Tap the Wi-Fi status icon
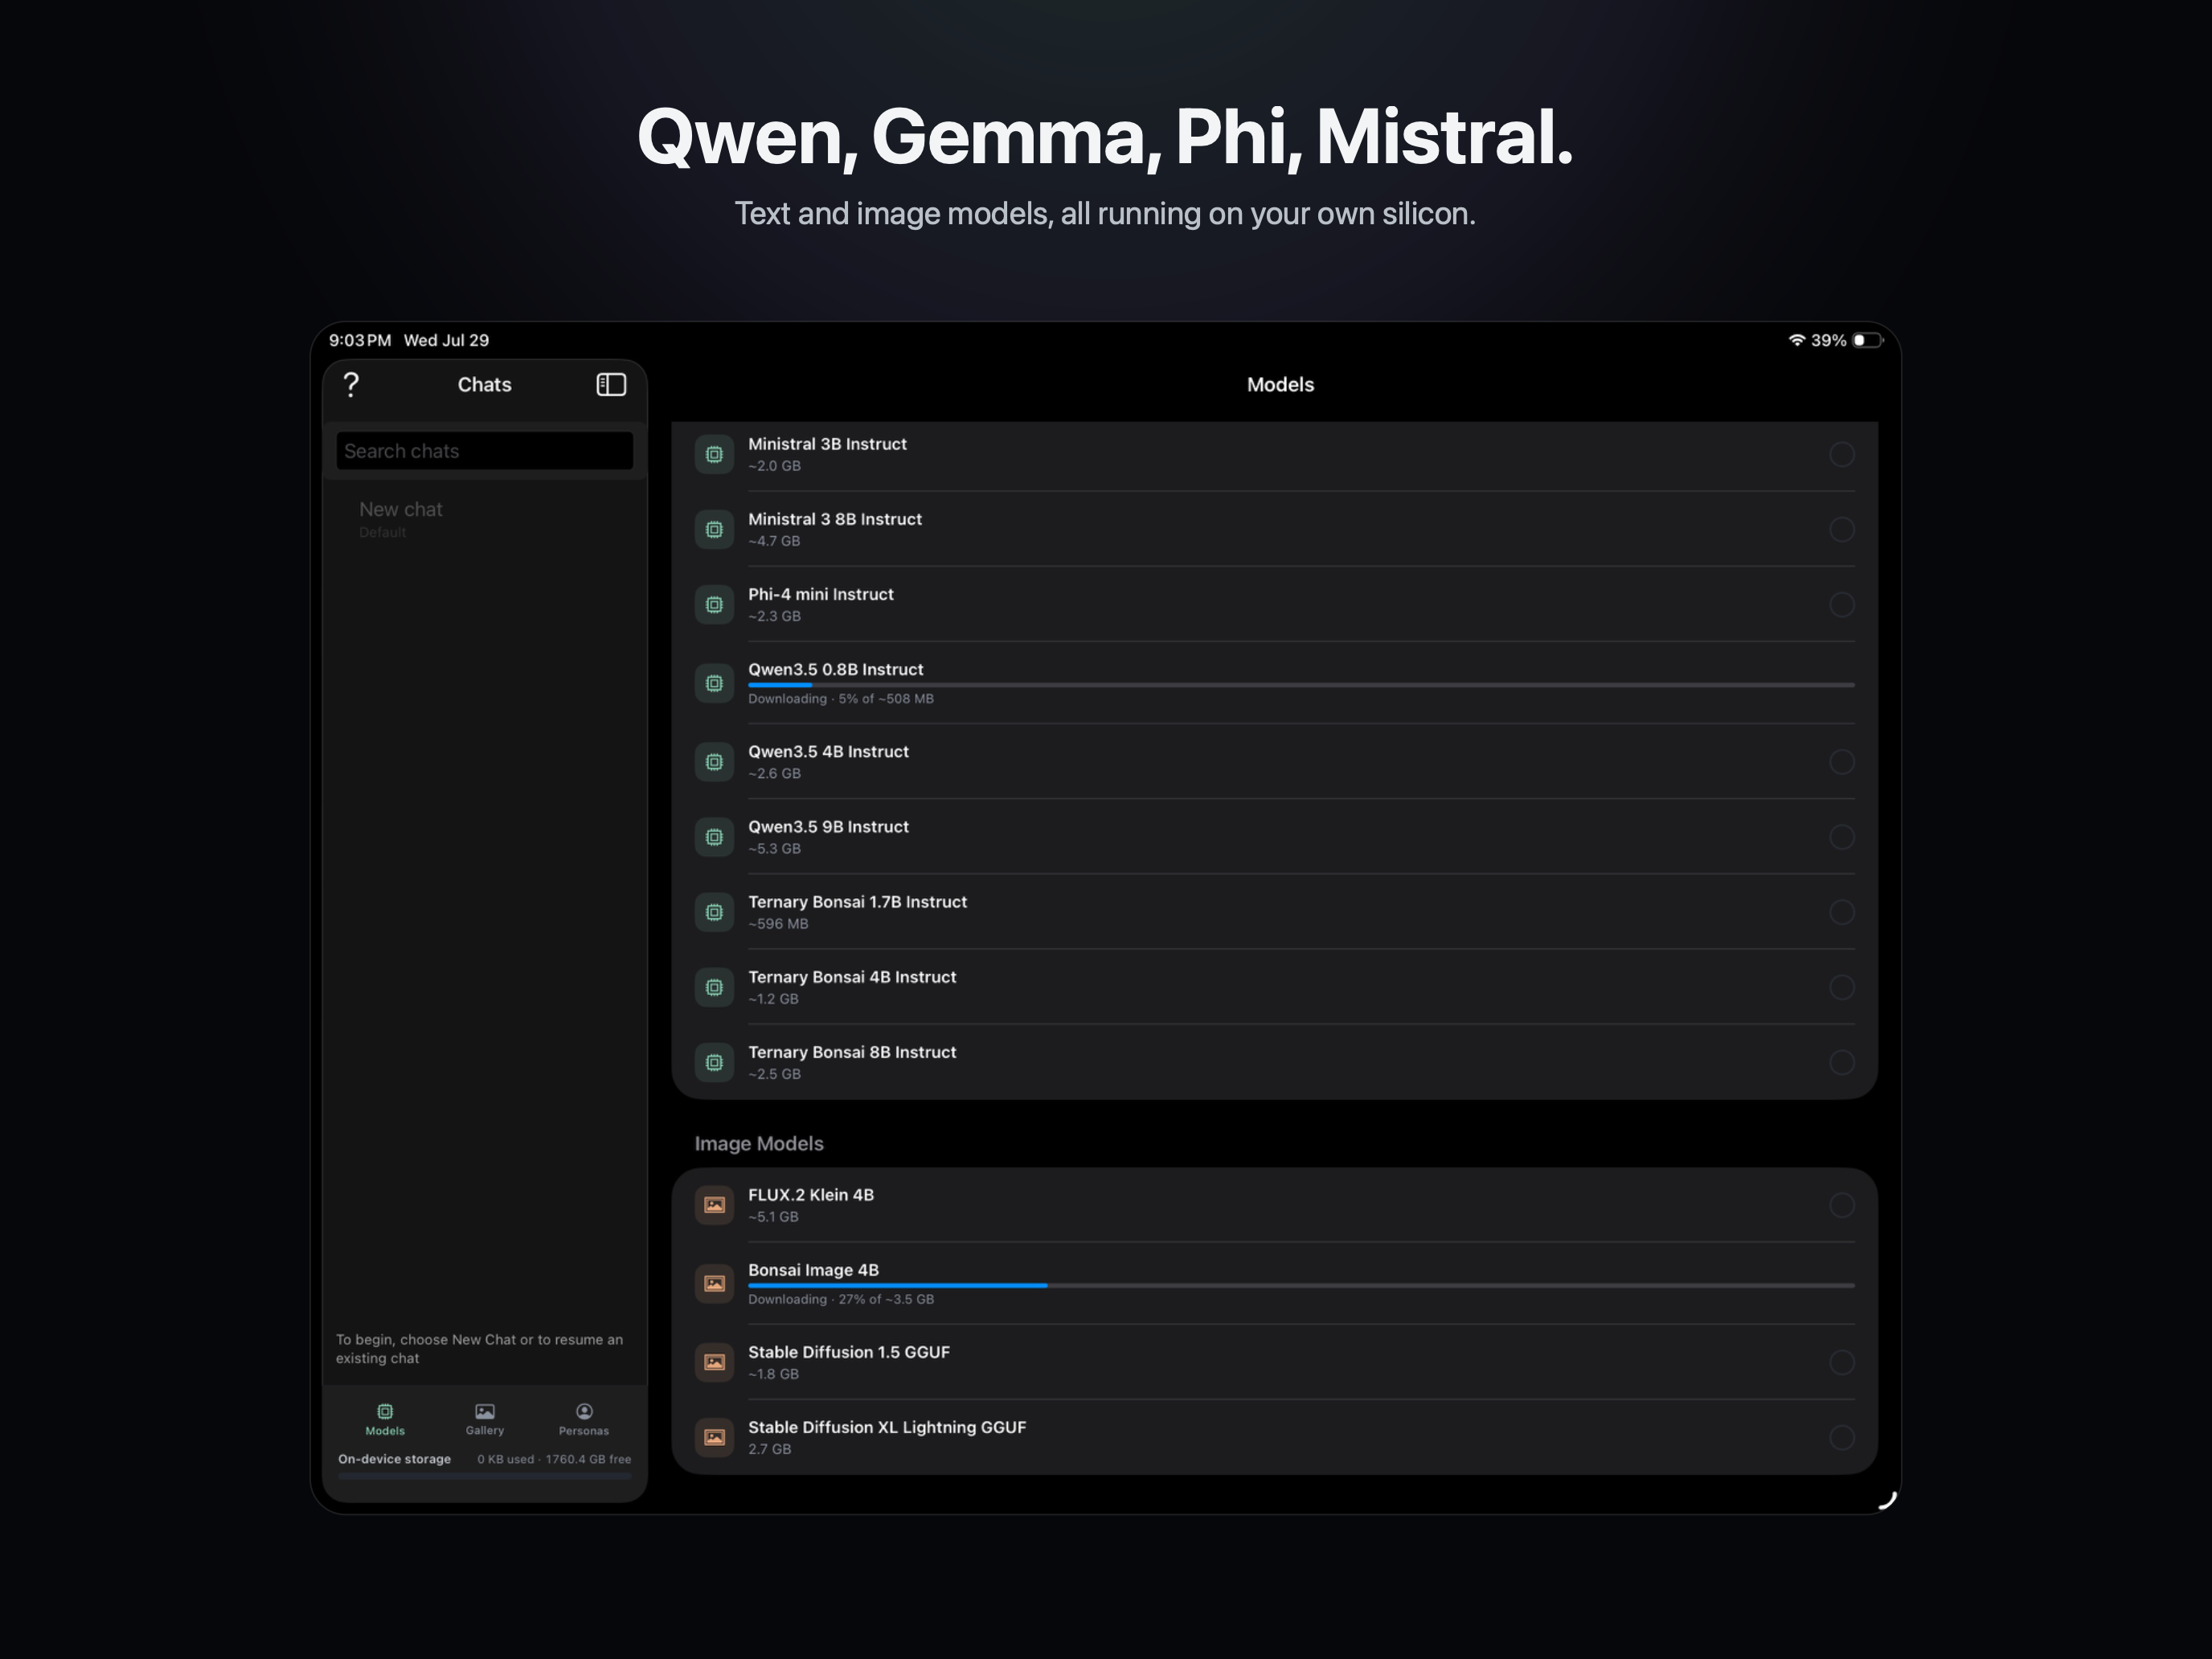 [1797, 340]
